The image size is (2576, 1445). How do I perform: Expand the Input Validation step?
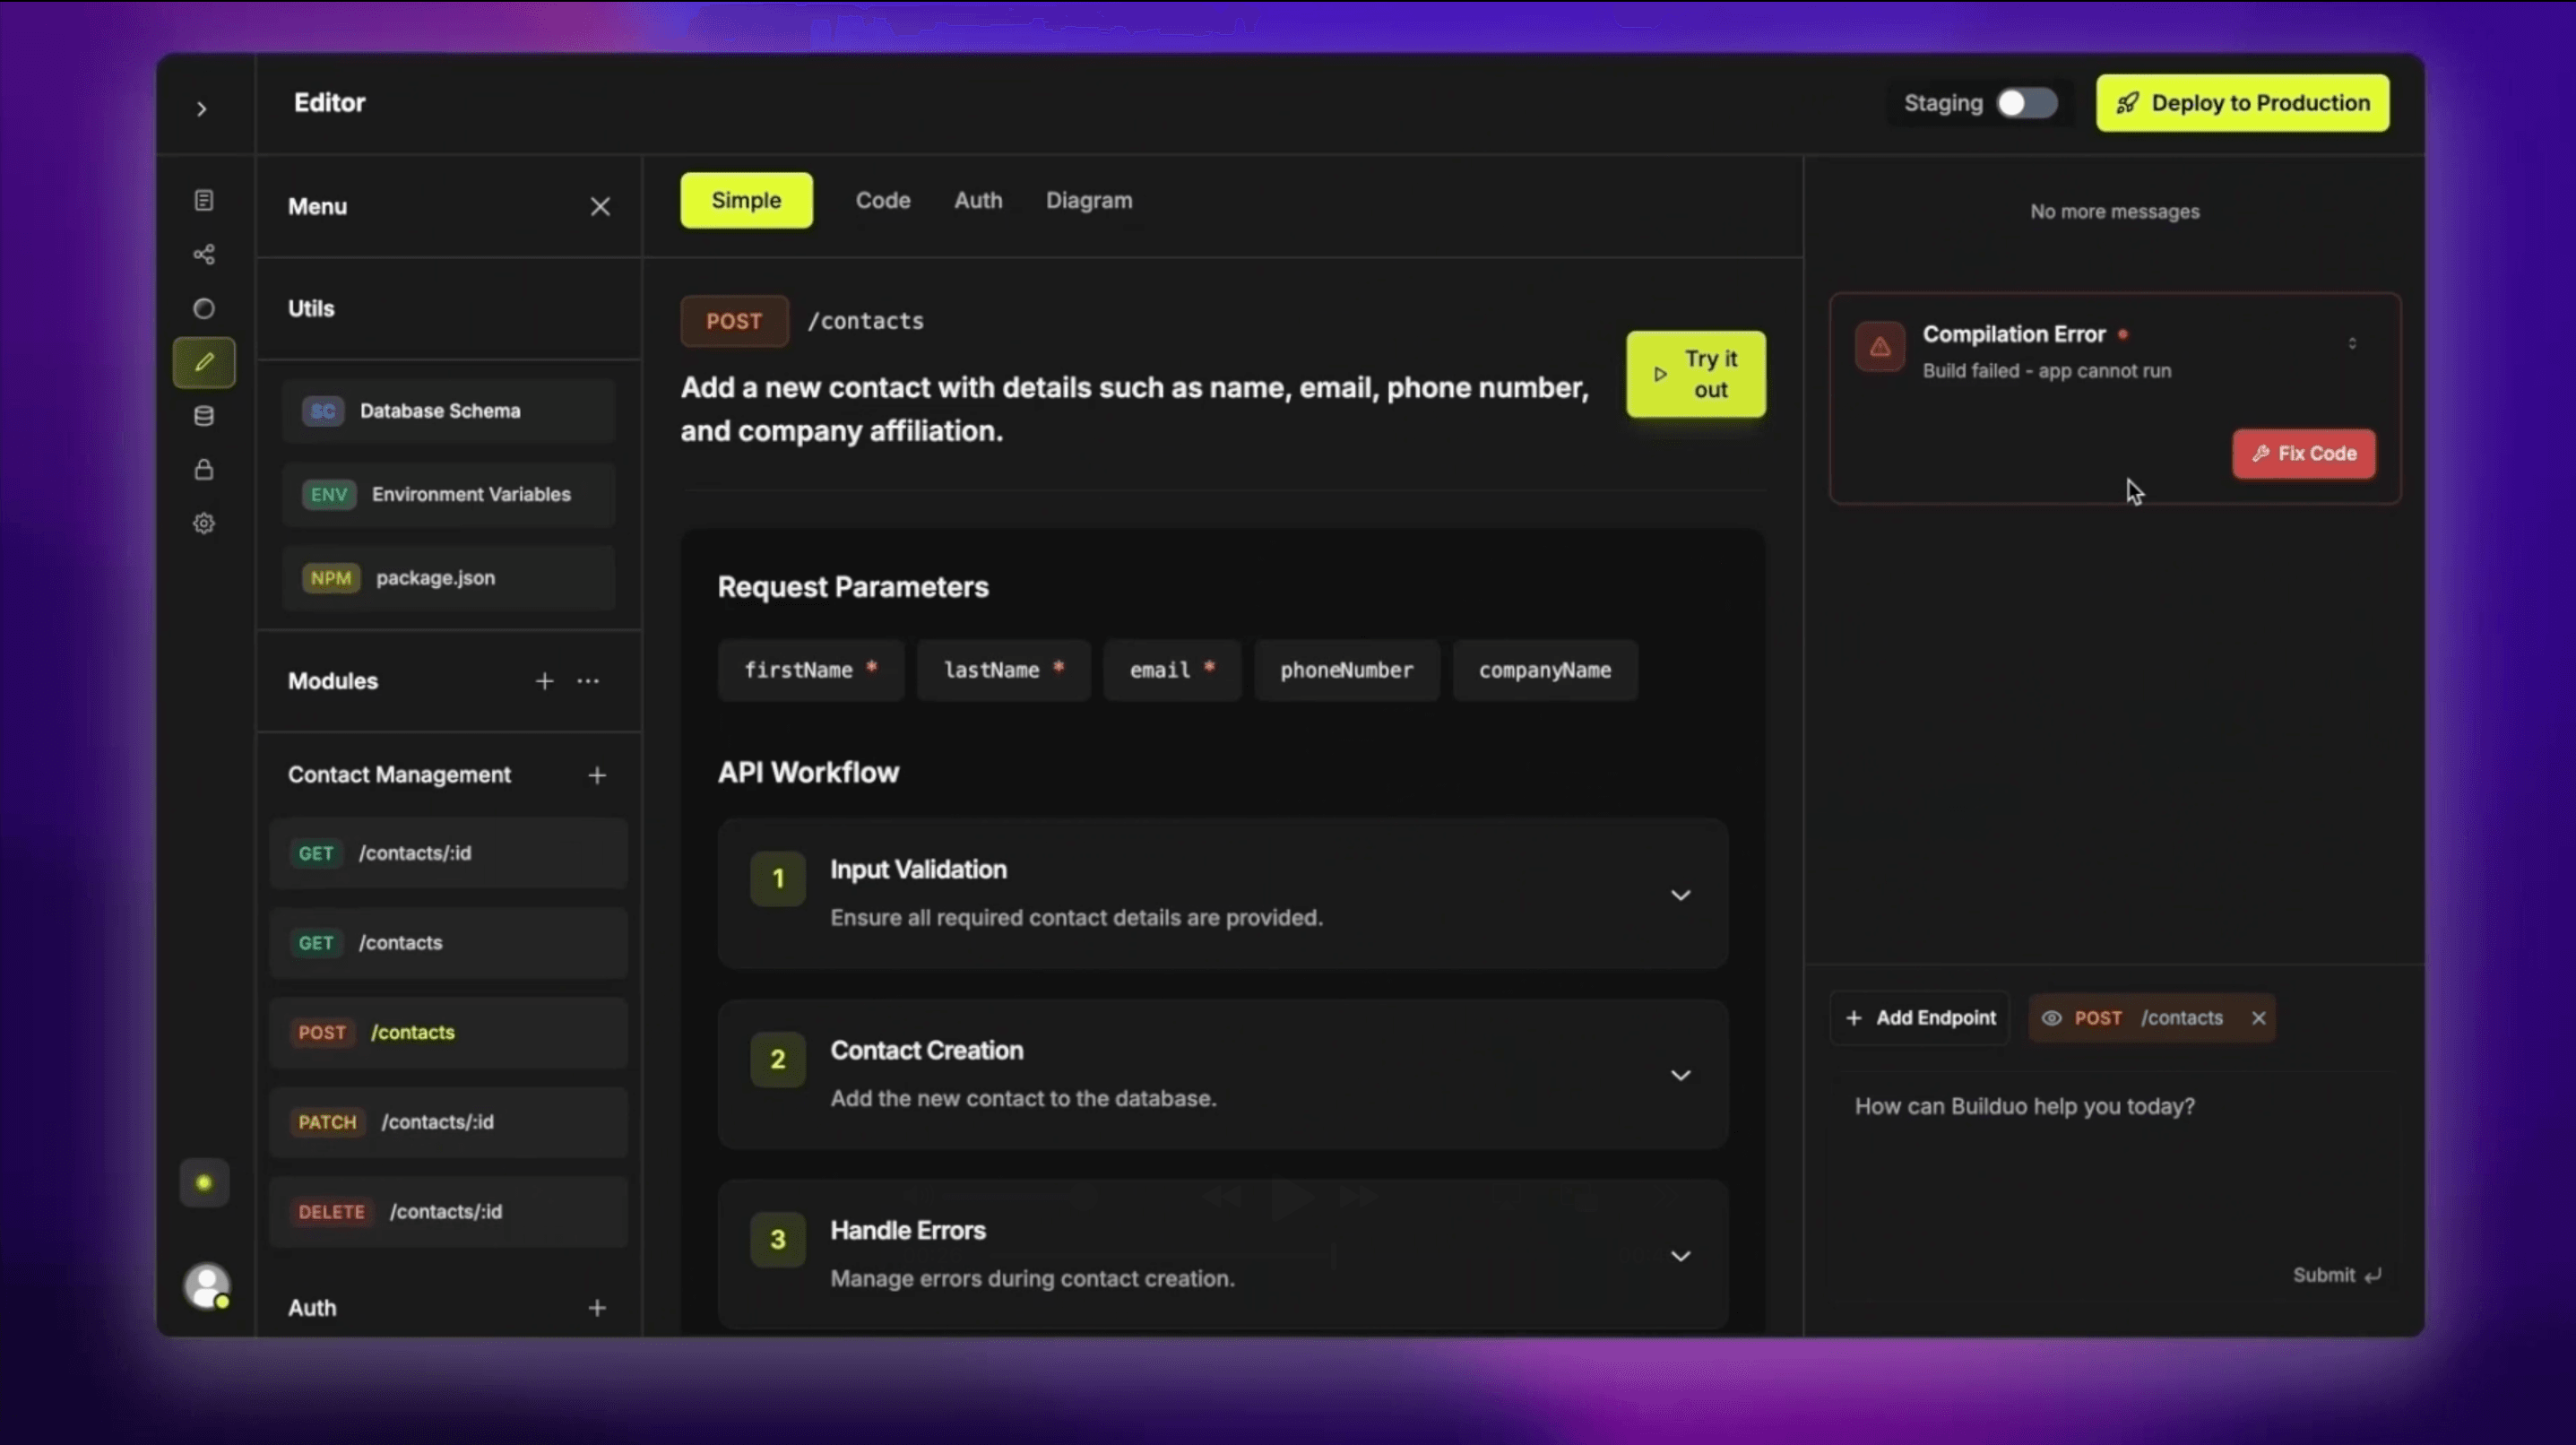[x=1680, y=895]
